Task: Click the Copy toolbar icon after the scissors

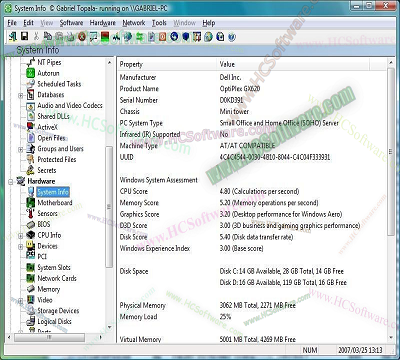Action: [48, 36]
